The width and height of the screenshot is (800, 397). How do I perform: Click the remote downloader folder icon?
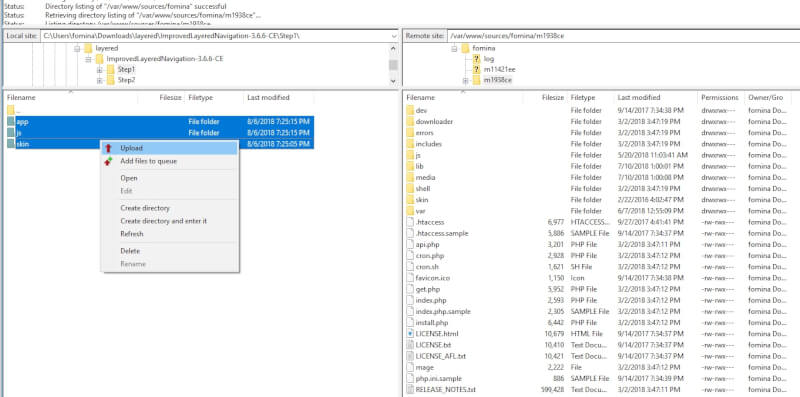pyautogui.click(x=410, y=121)
